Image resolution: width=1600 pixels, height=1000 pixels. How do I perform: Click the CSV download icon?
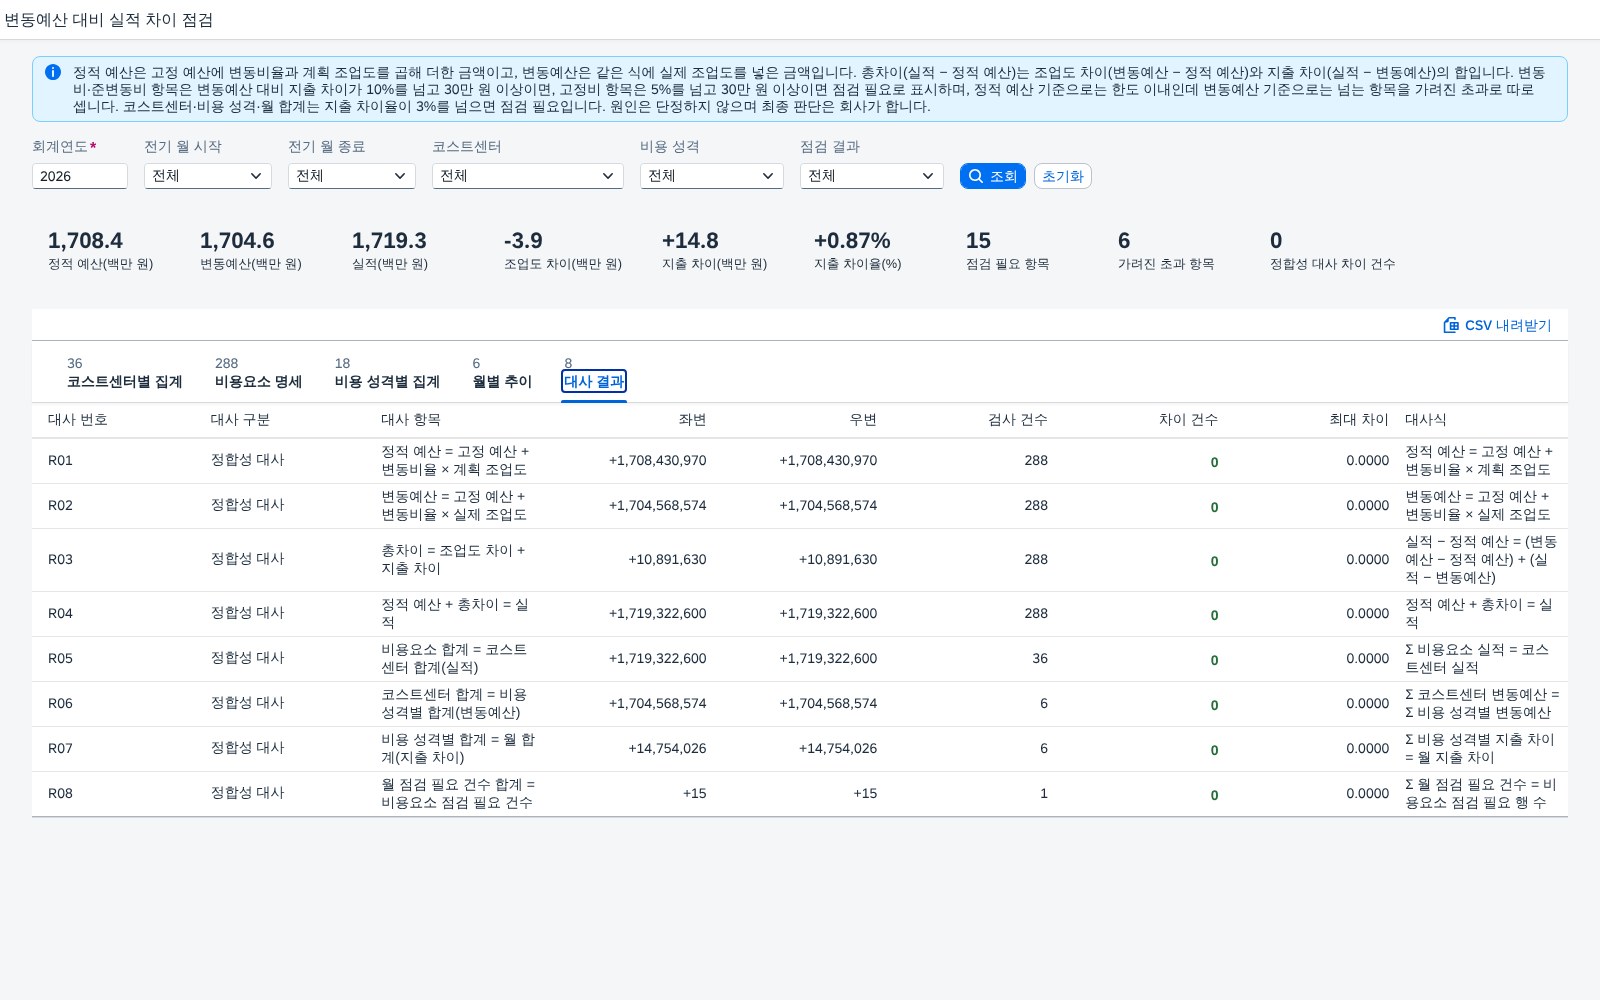[x=1451, y=325]
